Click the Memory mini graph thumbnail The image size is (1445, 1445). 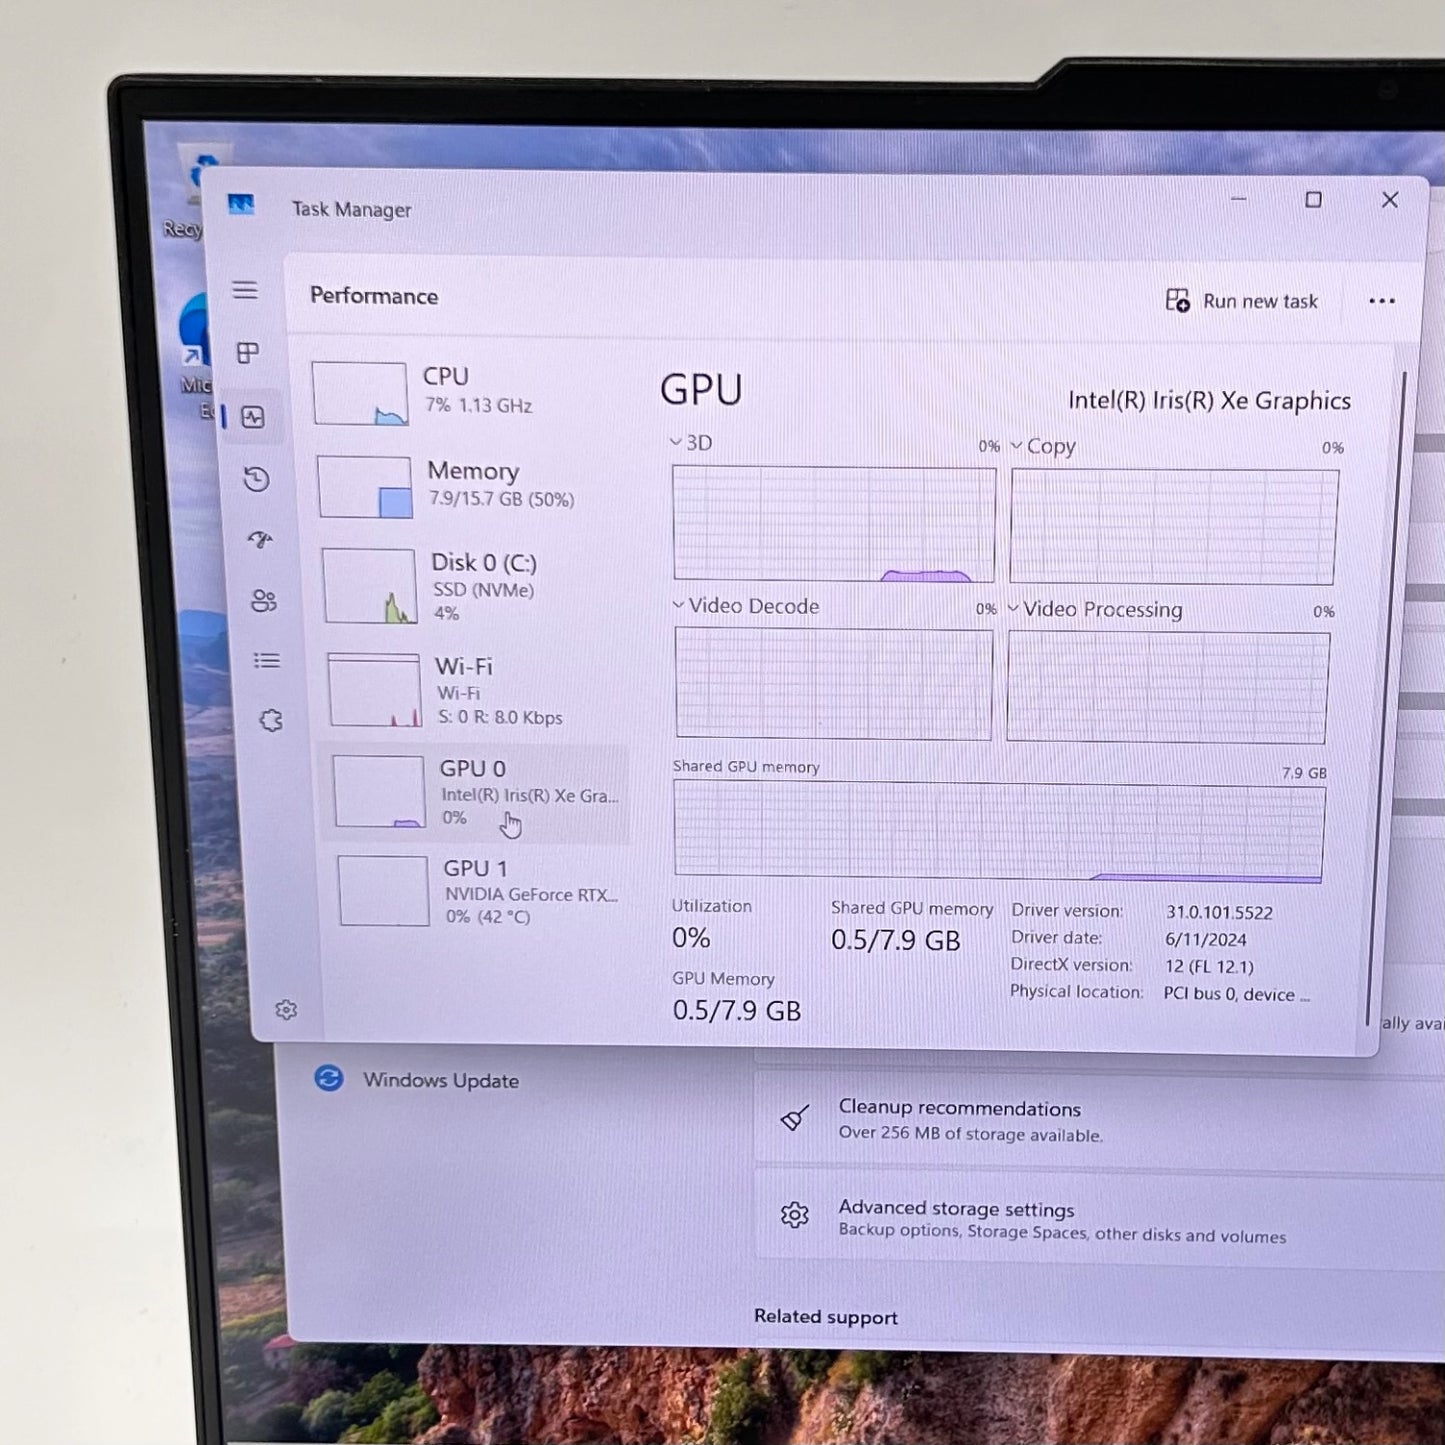tap(365, 487)
